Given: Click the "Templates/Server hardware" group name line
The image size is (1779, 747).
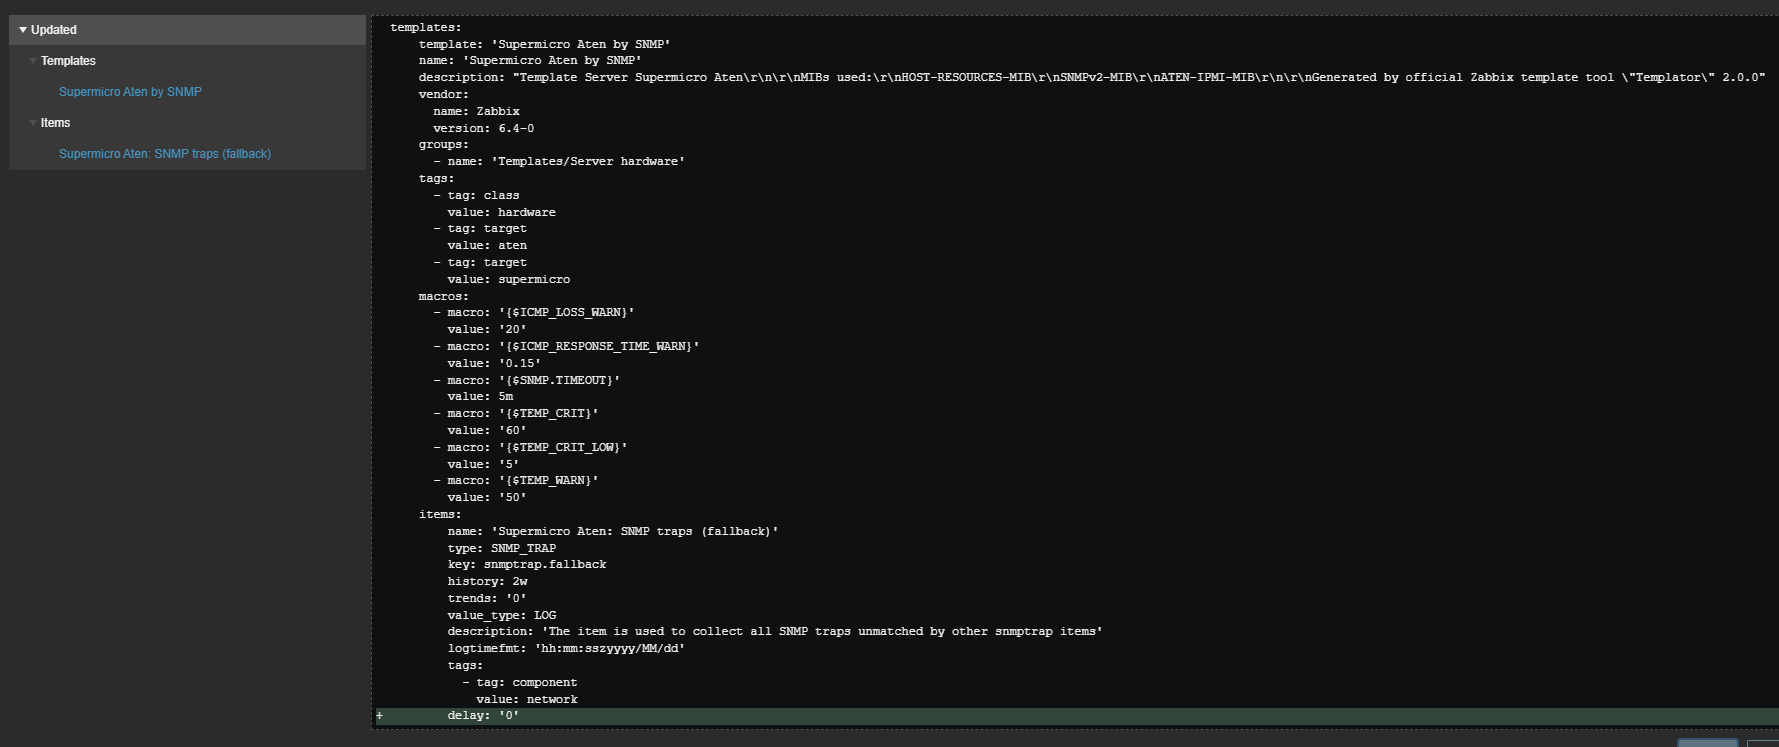Looking at the screenshot, I should pos(559,161).
